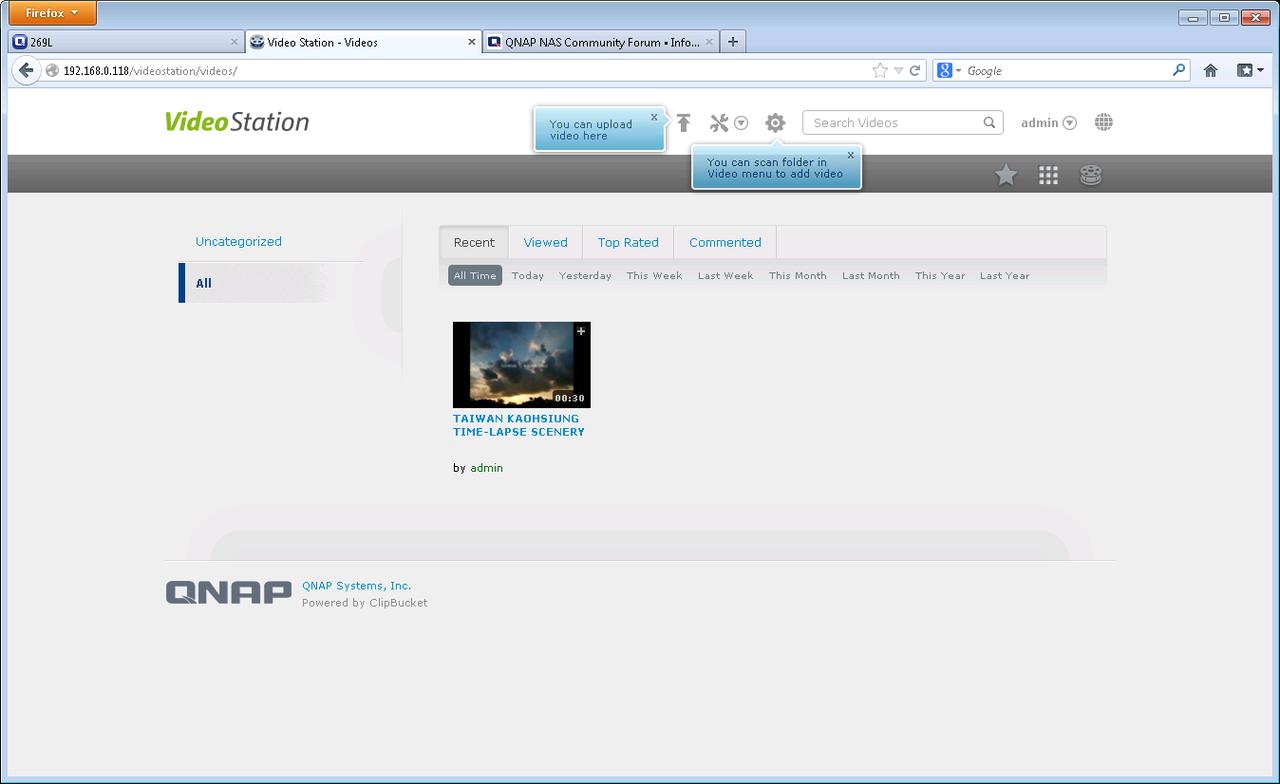The image size is (1280, 784).
Task: Switch to the Viewed tab
Action: coord(545,242)
